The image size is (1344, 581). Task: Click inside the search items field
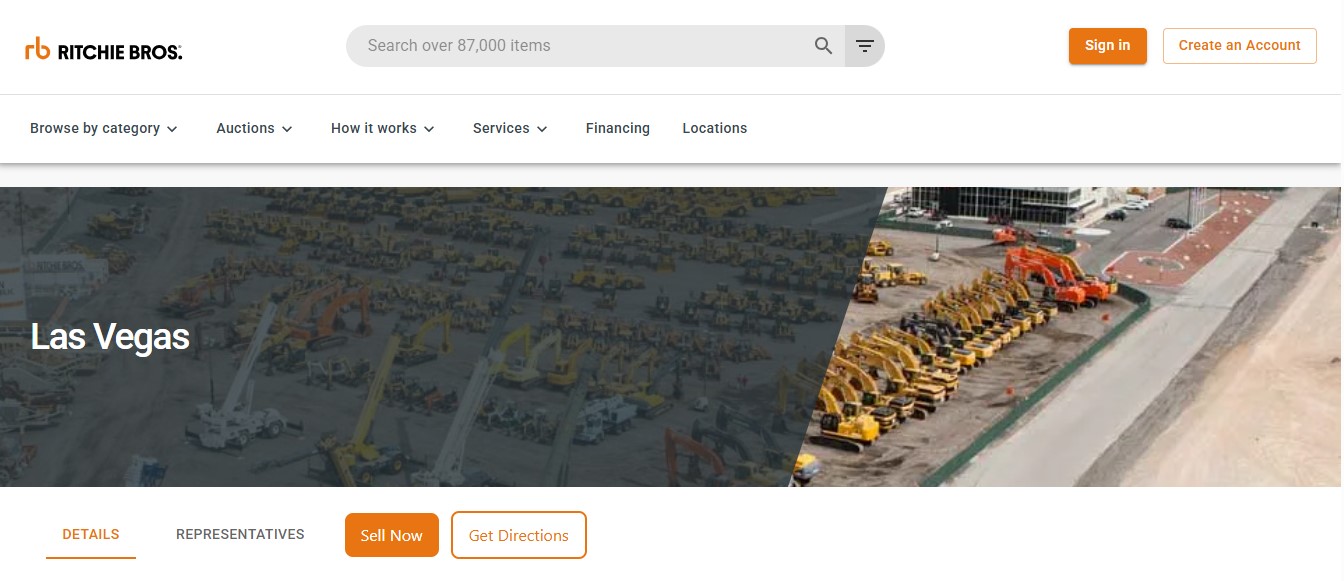(x=550, y=45)
